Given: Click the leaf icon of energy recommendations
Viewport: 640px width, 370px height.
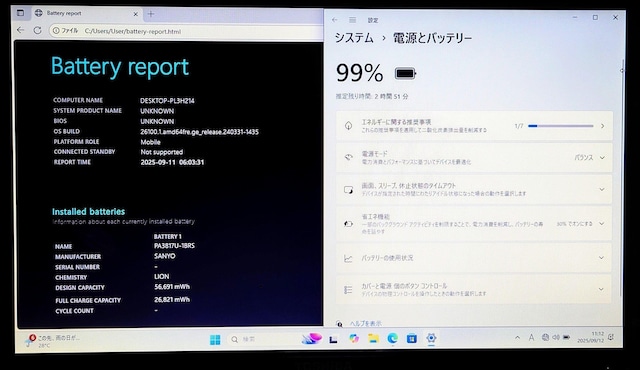Looking at the screenshot, I should pyautogui.click(x=348, y=126).
